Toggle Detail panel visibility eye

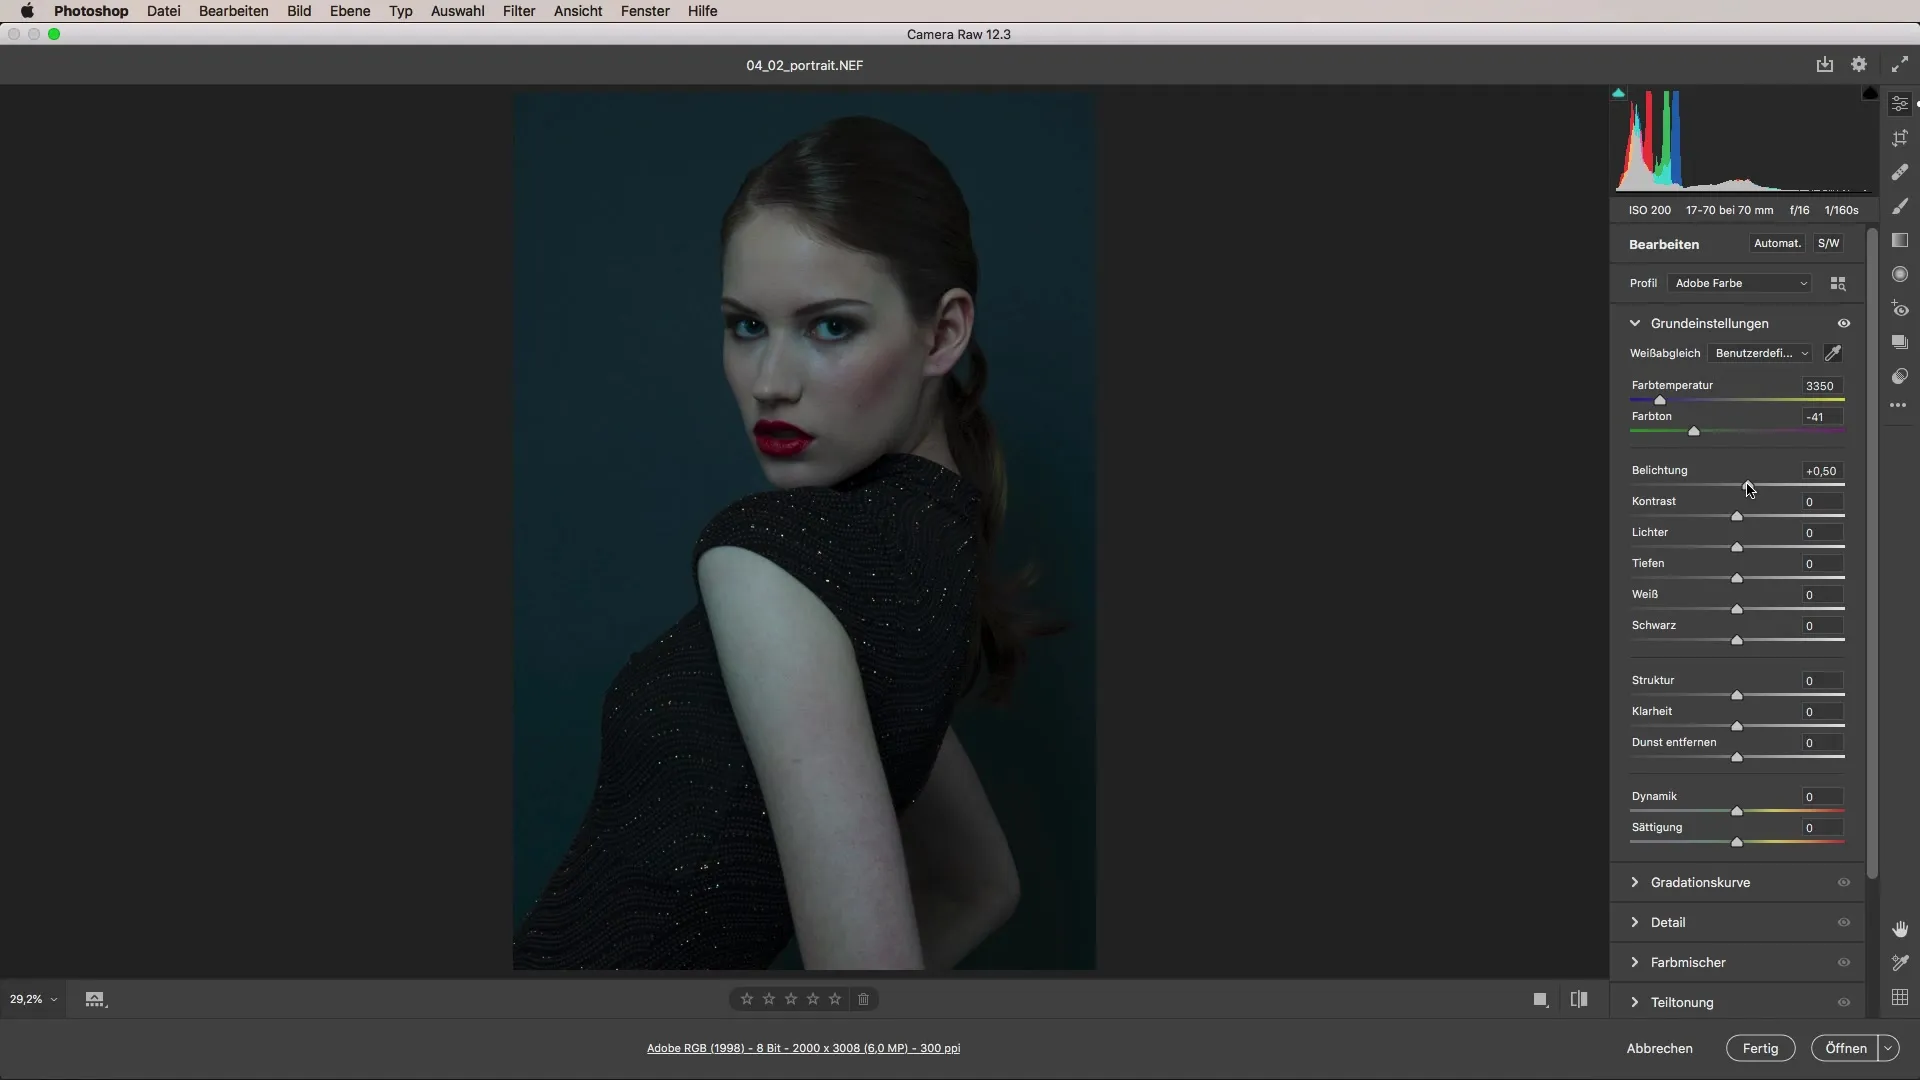point(1844,922)
